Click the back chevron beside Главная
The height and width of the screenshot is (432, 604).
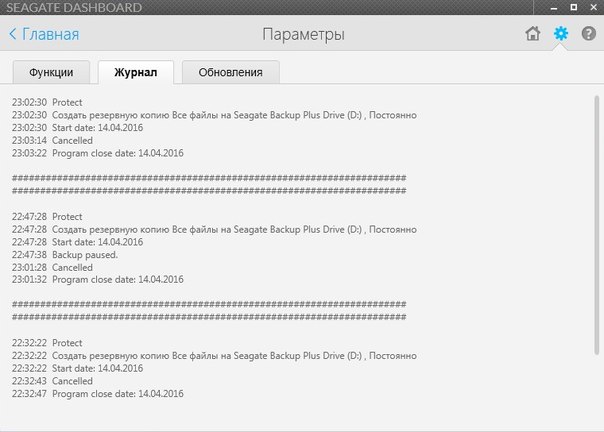tap(13, 35)
